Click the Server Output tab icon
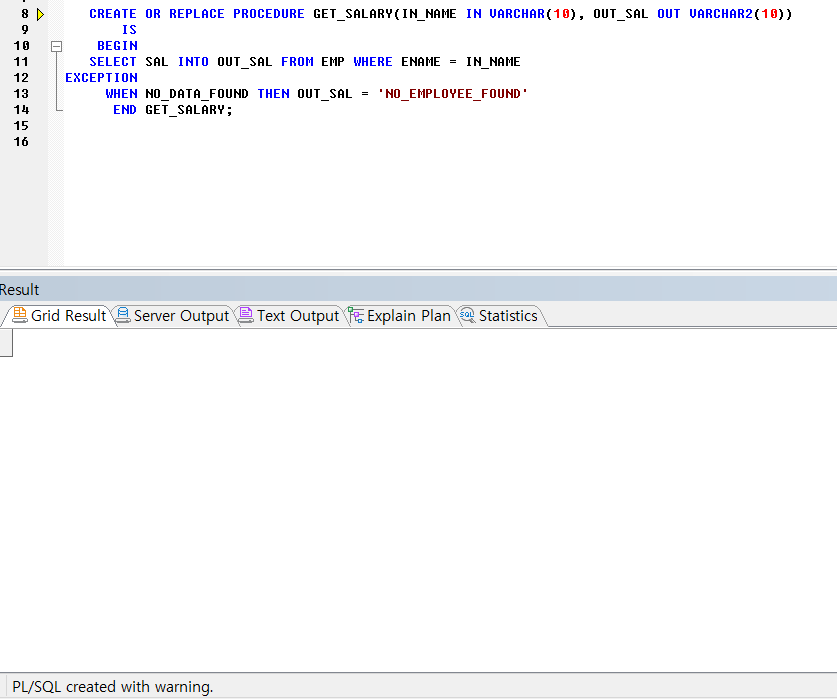This screenshot has width=837, height=699. [123, 315]
